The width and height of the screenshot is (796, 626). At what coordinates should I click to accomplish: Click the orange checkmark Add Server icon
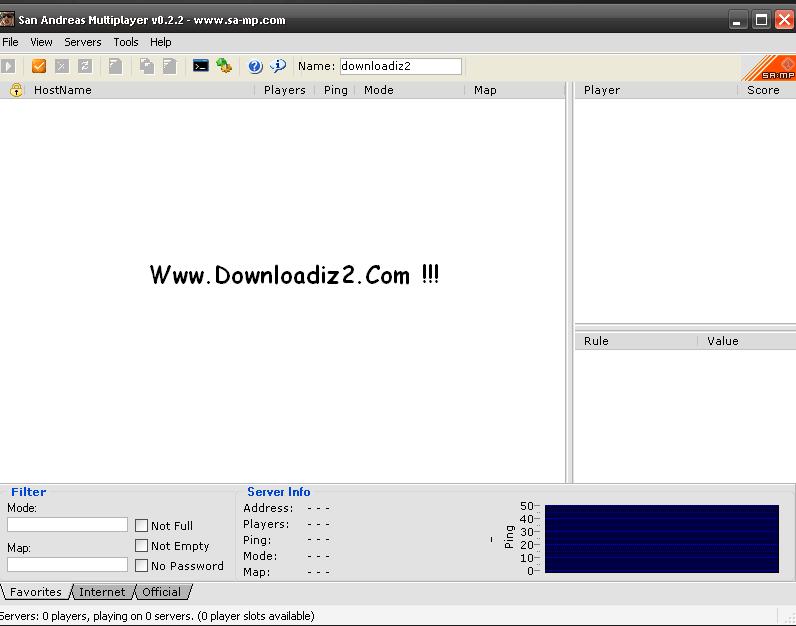point(39,66)
